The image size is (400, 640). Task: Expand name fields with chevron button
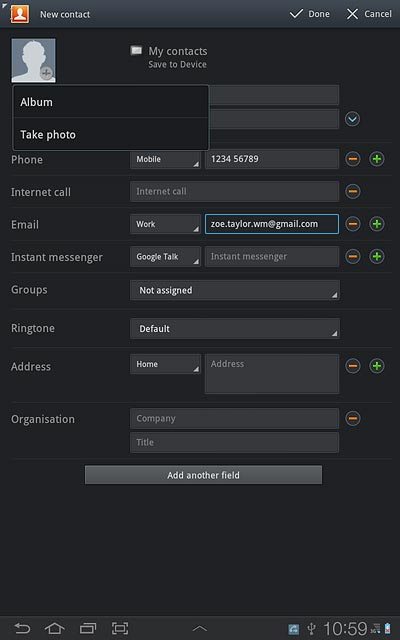353,119
